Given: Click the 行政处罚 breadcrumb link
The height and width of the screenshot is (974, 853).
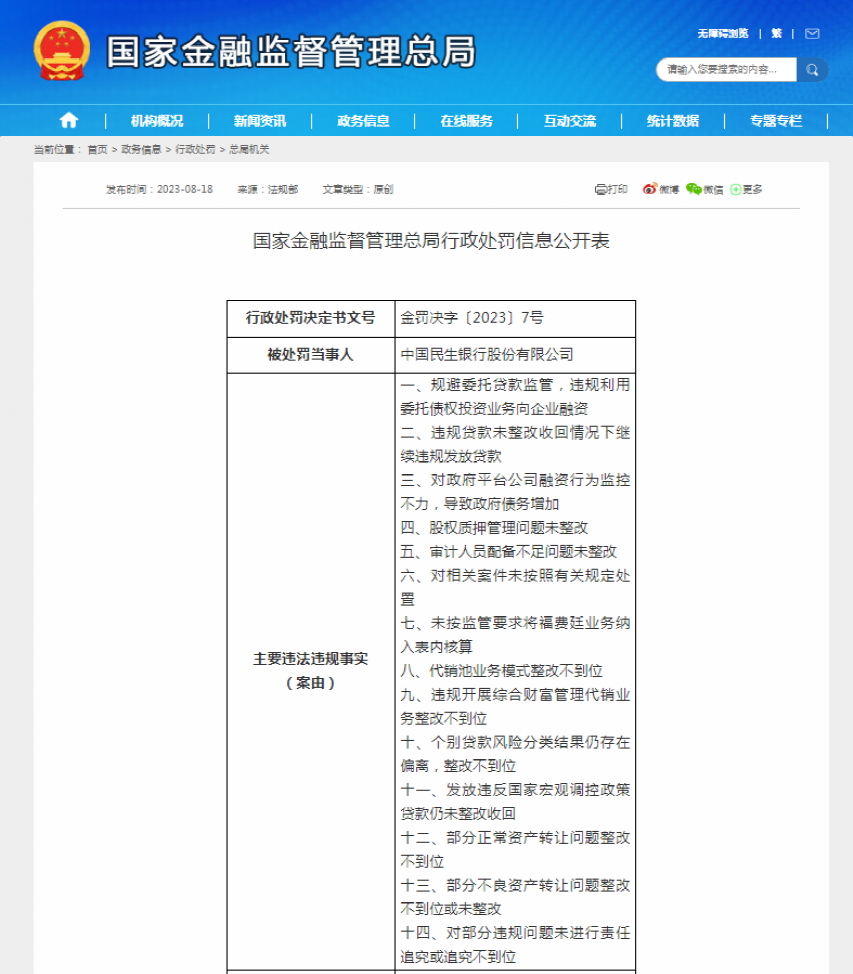Looking at the screenshot, I should click(x=195, y=149).
